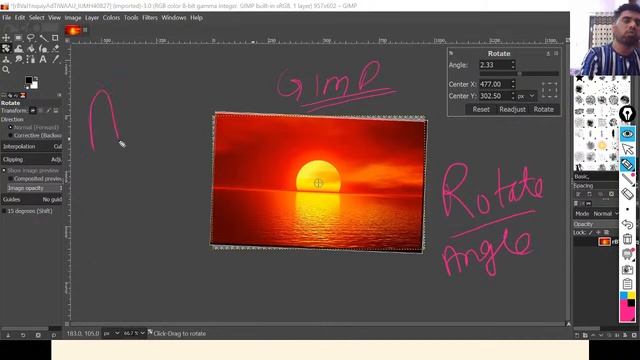Click the Angle input field
The image size is (640, 360).
click(x=494, y=65)
